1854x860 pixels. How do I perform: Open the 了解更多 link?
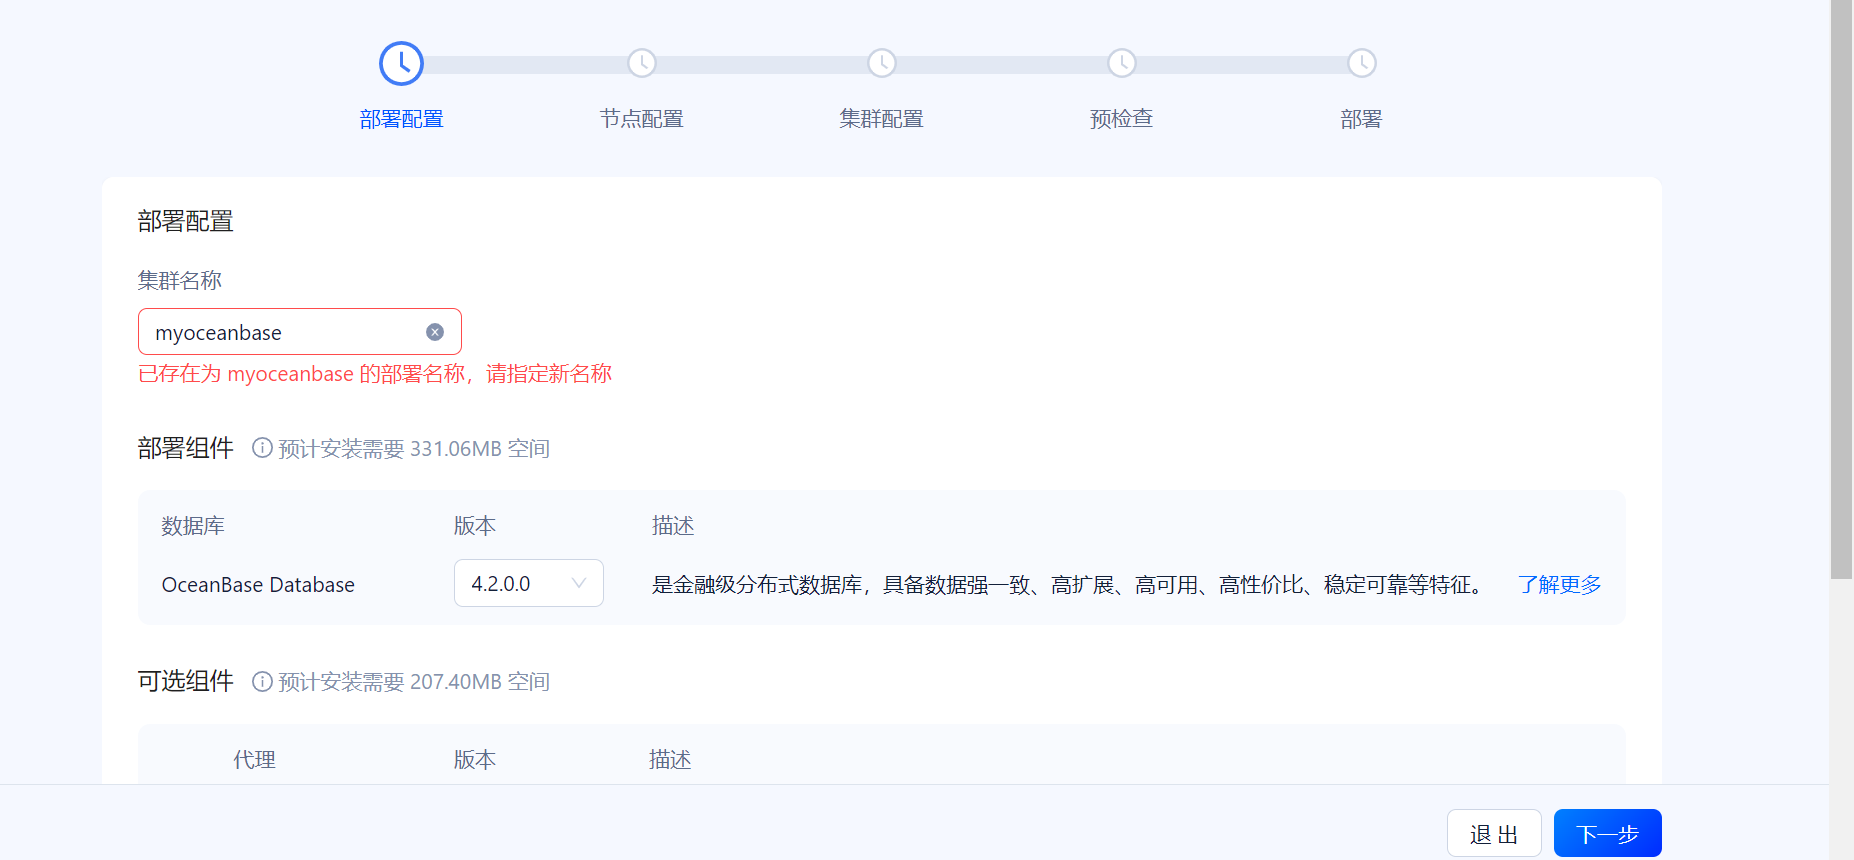point(1559,584)
